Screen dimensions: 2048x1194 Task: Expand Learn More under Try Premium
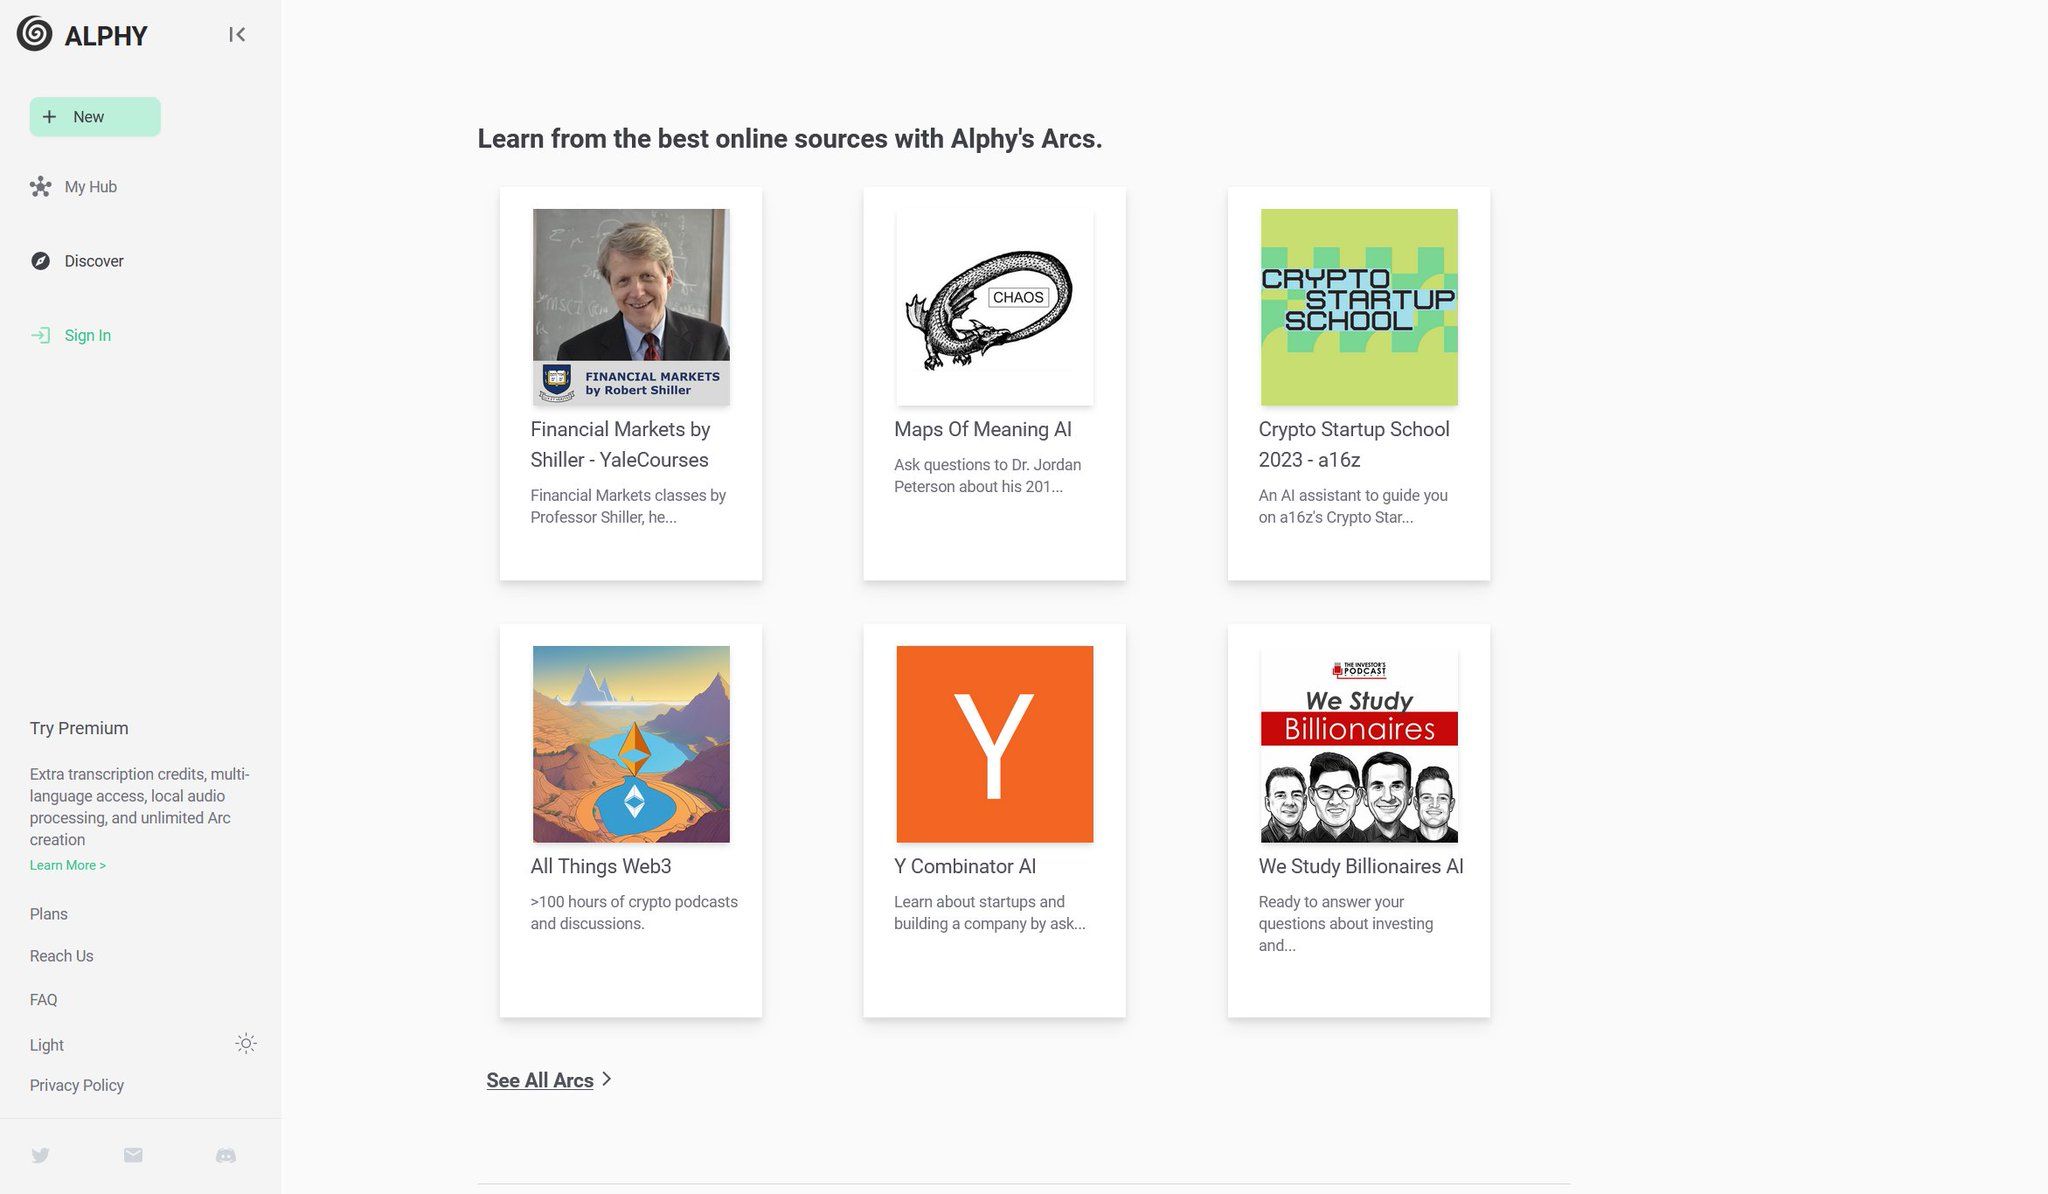[67, 864]
